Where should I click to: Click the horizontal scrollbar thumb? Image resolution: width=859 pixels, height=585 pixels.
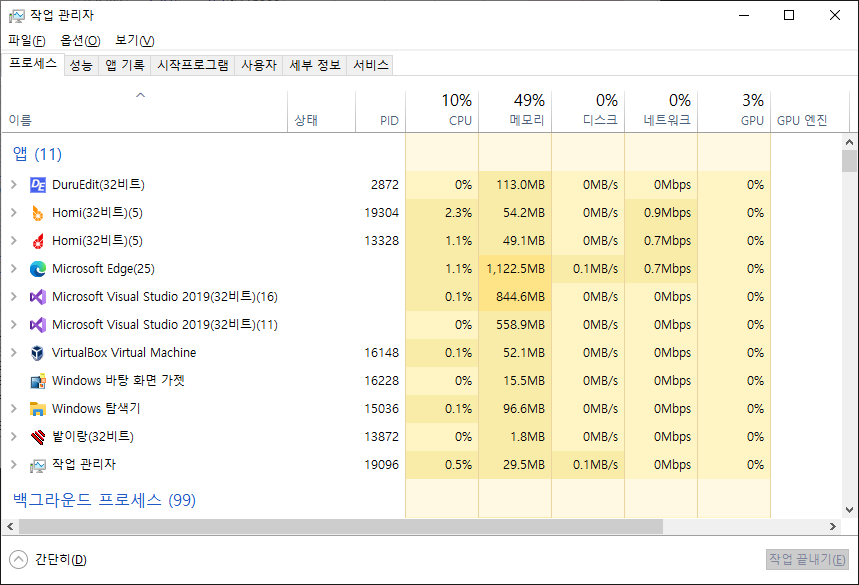(x=341, y=526)
